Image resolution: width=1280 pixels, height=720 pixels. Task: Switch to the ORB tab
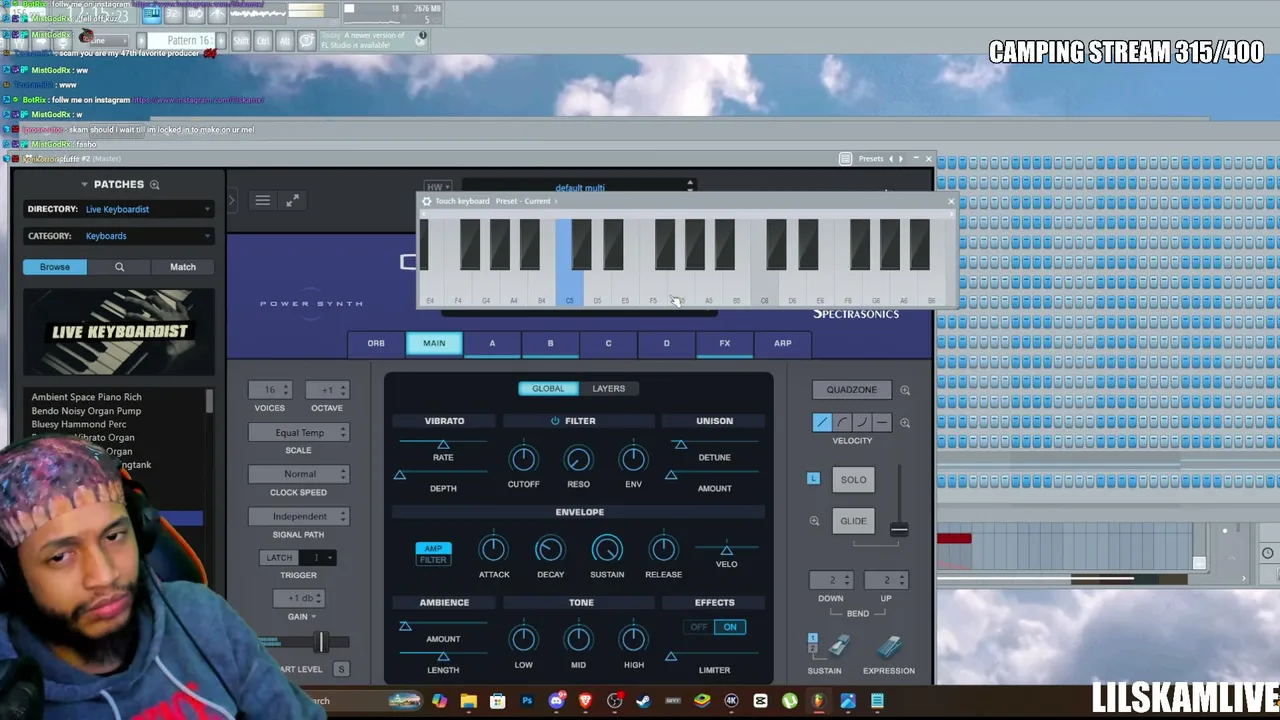376,344
